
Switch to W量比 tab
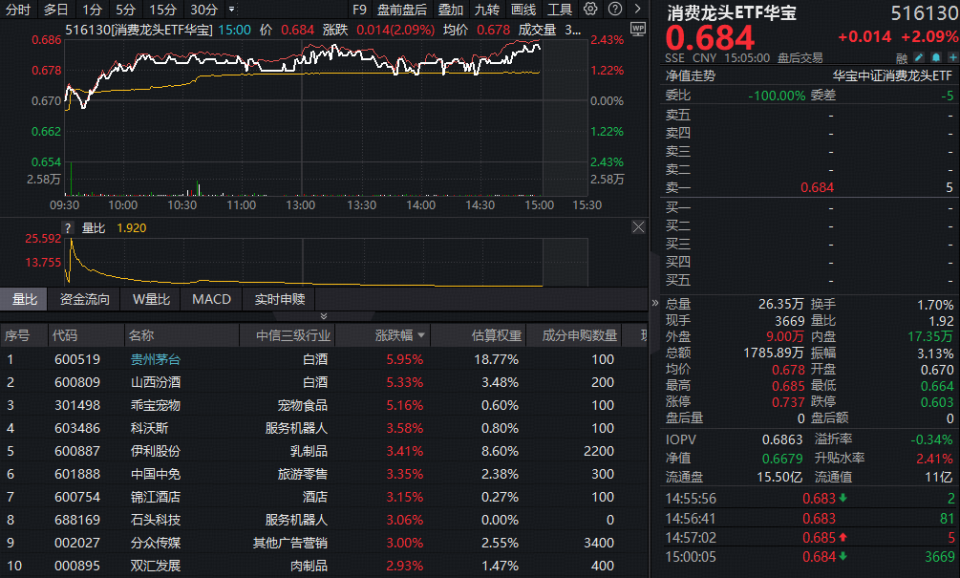click(x=151, y=299)
